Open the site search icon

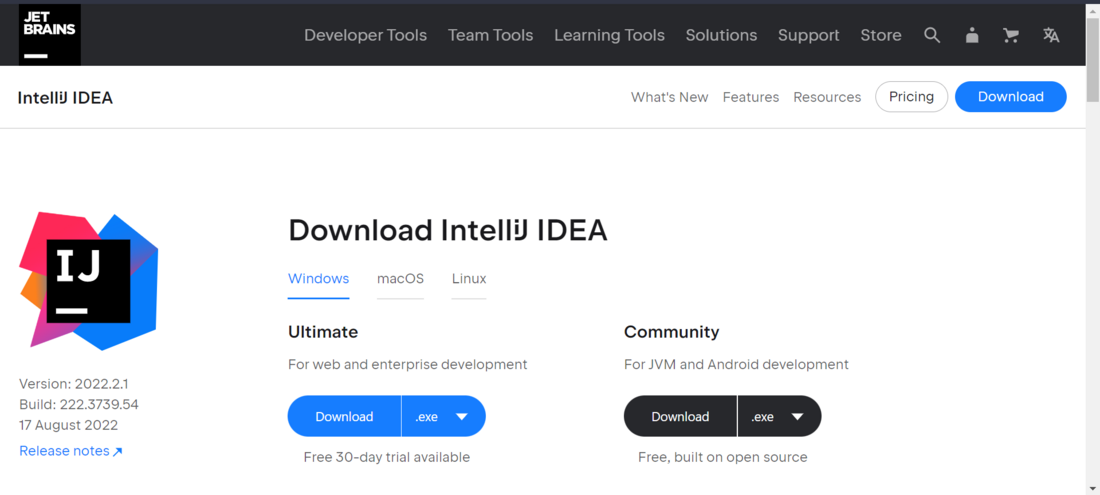point(932,35)
